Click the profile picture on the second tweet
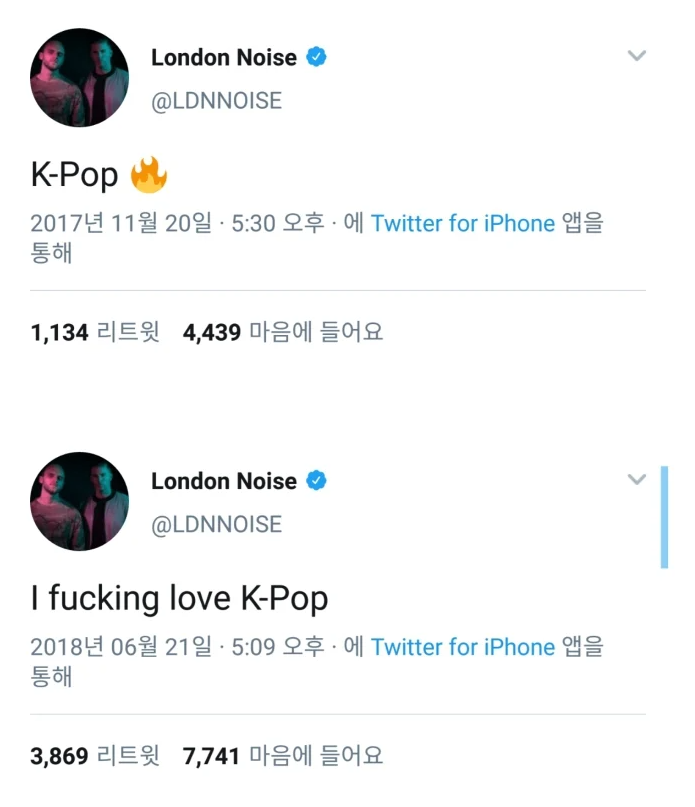Screen dimensions: 695x807 (x=79, y=501)
